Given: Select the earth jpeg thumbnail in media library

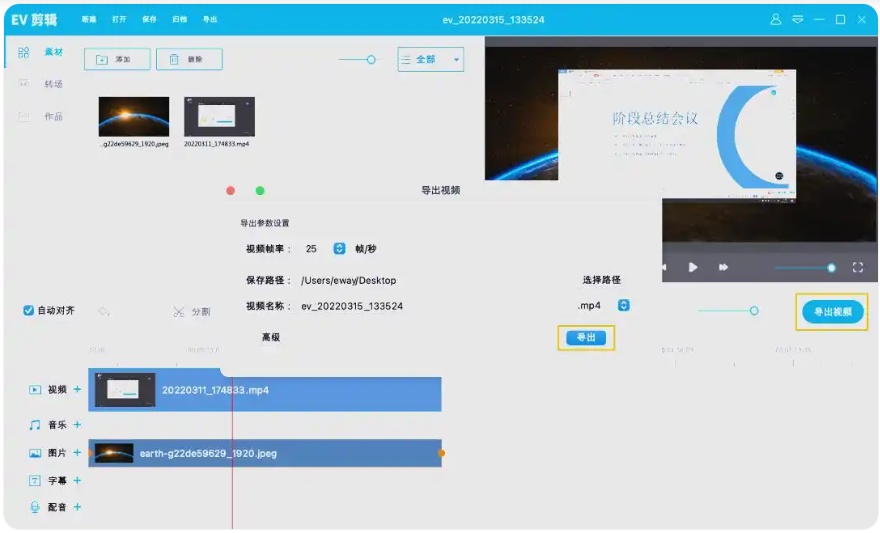Looking at the screenshot, I should [x=134, y=117].
